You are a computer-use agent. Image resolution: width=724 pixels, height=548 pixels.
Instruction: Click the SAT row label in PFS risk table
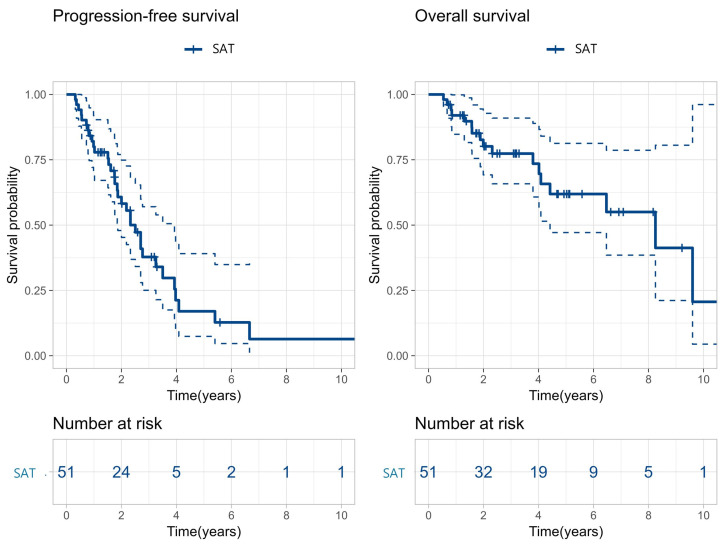click(x=24, y=473)
